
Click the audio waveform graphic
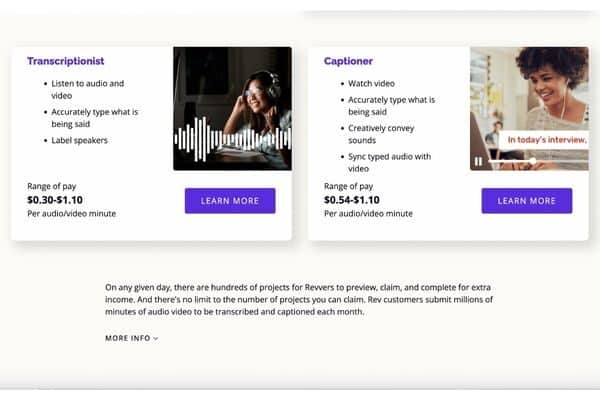[232, 140]
